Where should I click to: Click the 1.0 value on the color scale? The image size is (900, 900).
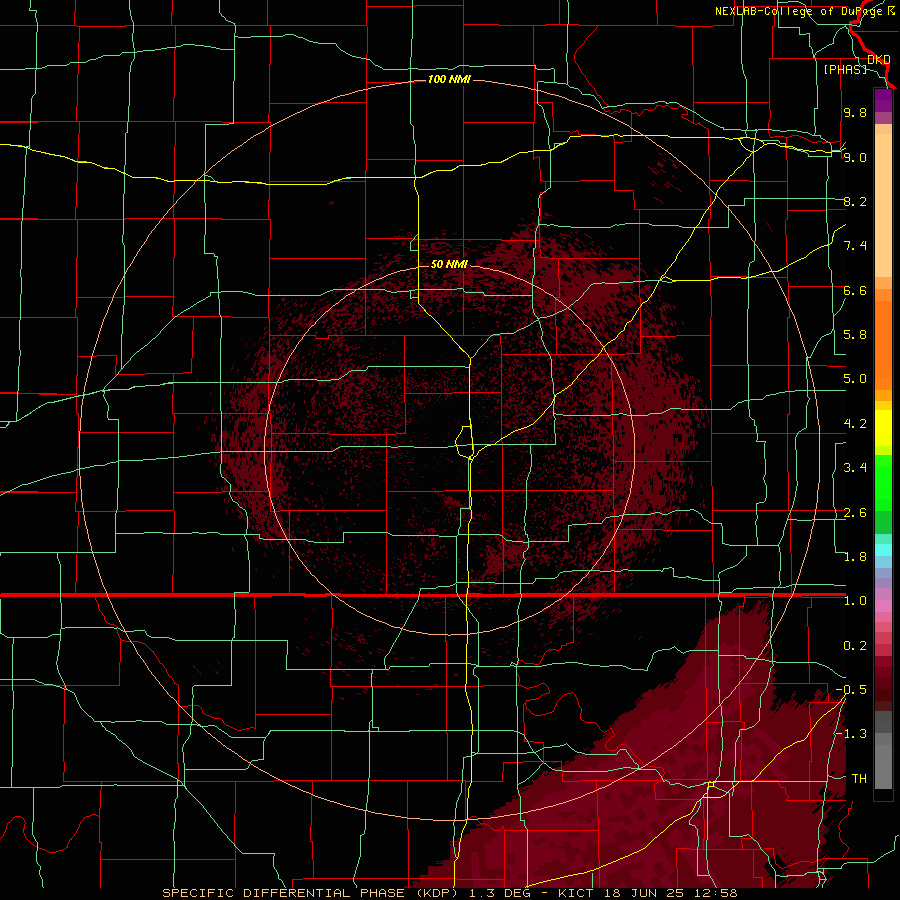(x=855, y=601)
